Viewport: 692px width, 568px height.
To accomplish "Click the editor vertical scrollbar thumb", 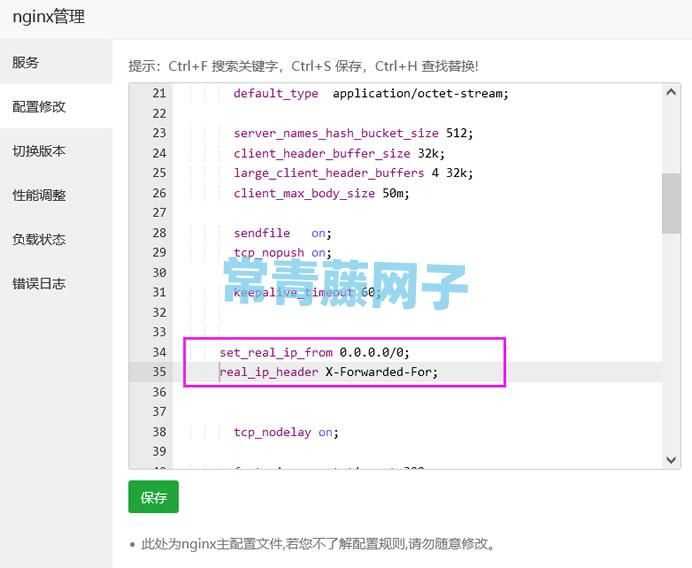I will point(671,203).
